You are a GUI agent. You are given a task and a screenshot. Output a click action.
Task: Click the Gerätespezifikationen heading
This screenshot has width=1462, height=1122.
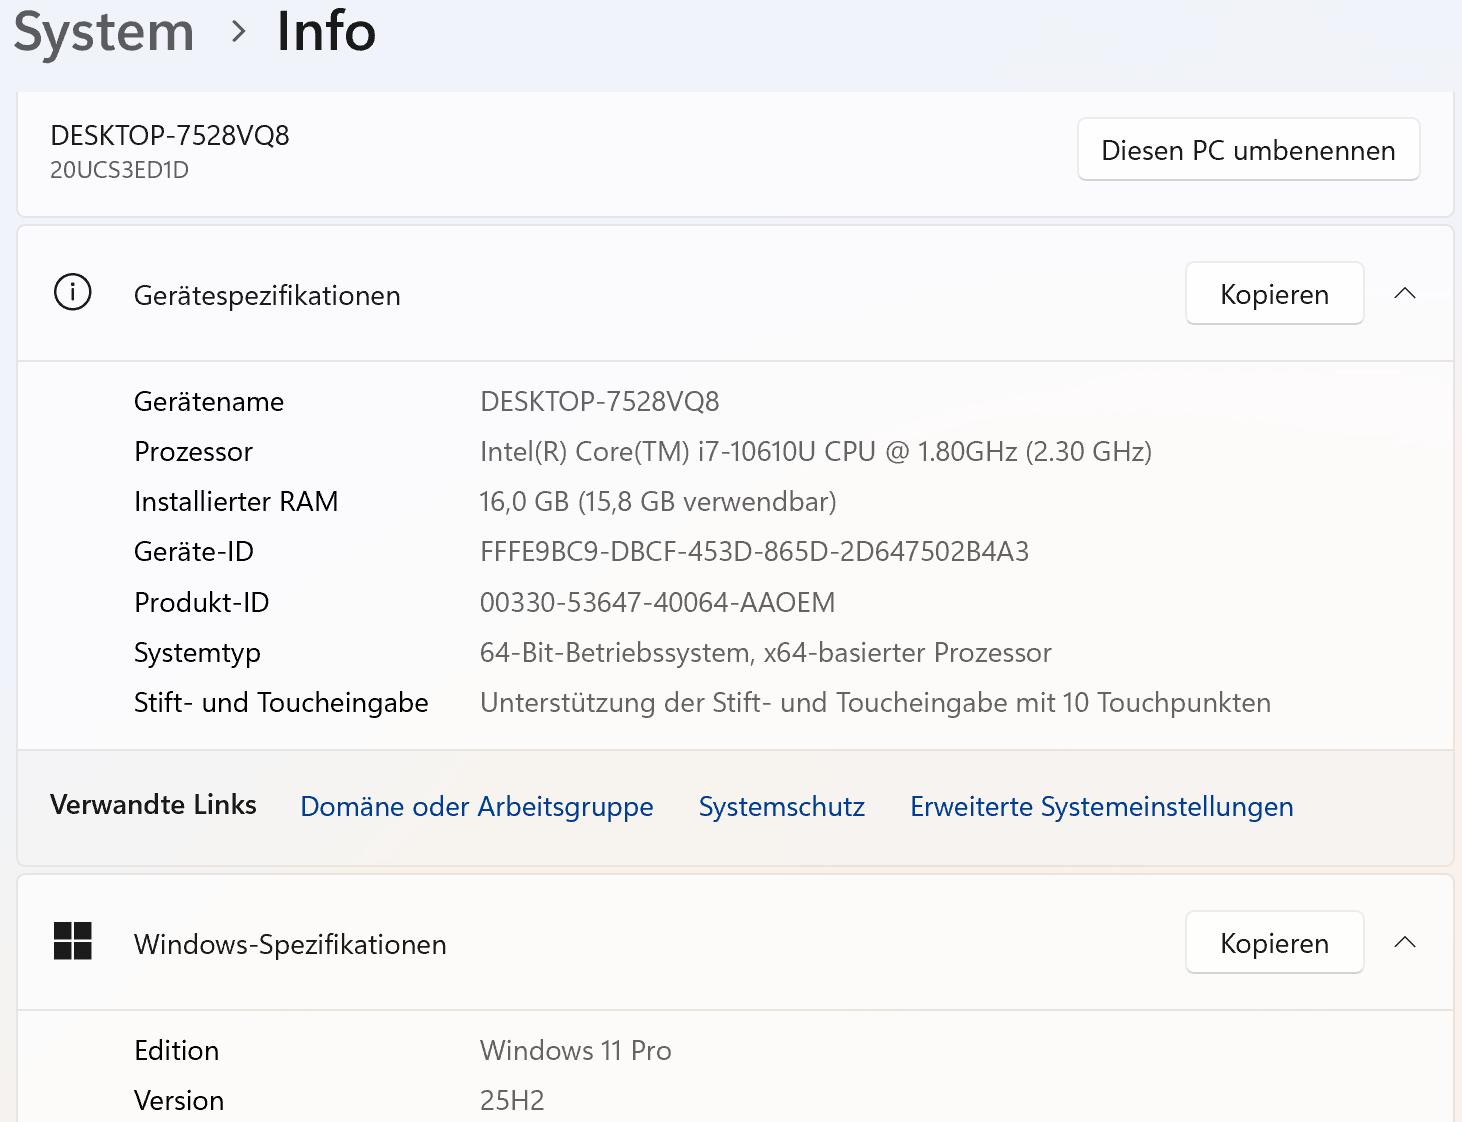267,296
